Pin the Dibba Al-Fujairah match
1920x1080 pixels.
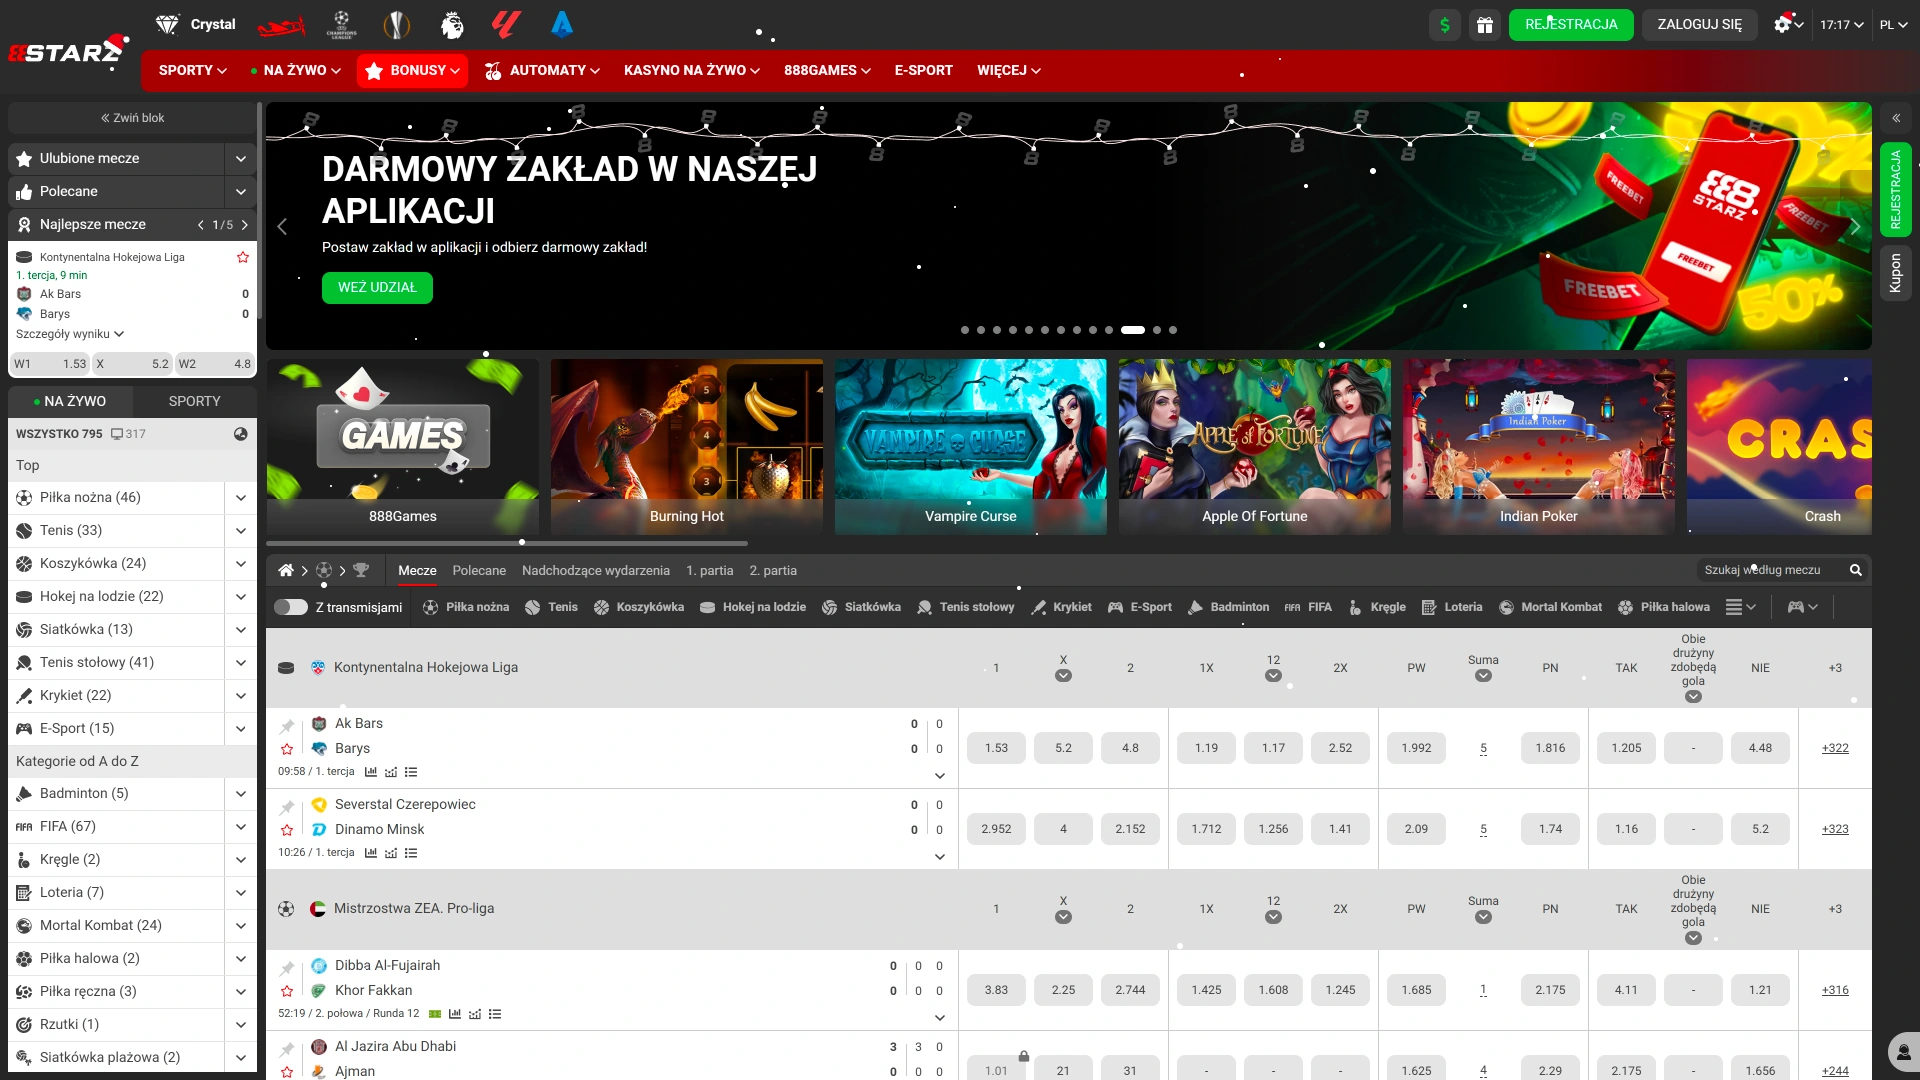(287, 968)
